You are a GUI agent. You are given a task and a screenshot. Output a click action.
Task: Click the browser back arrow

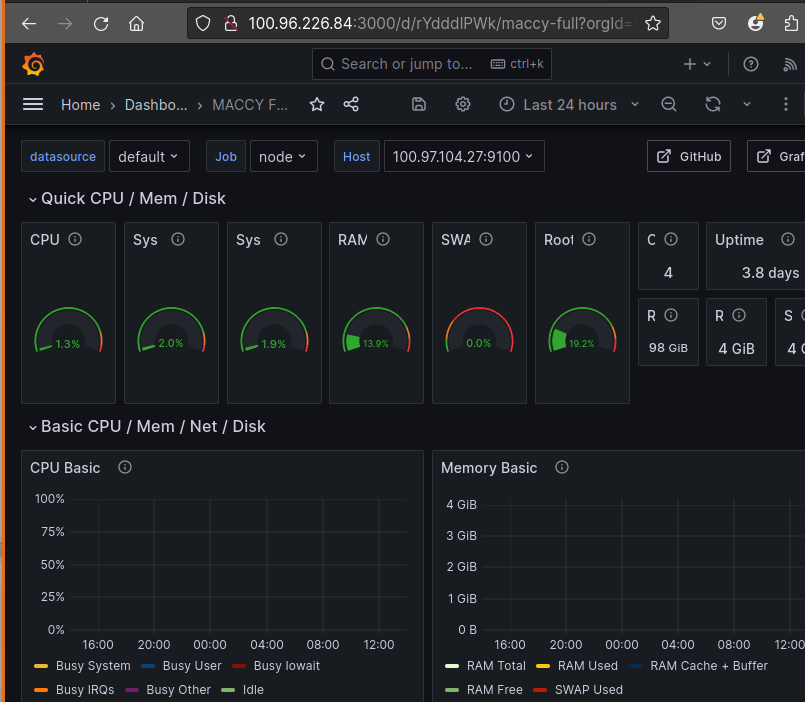point(29,24)
